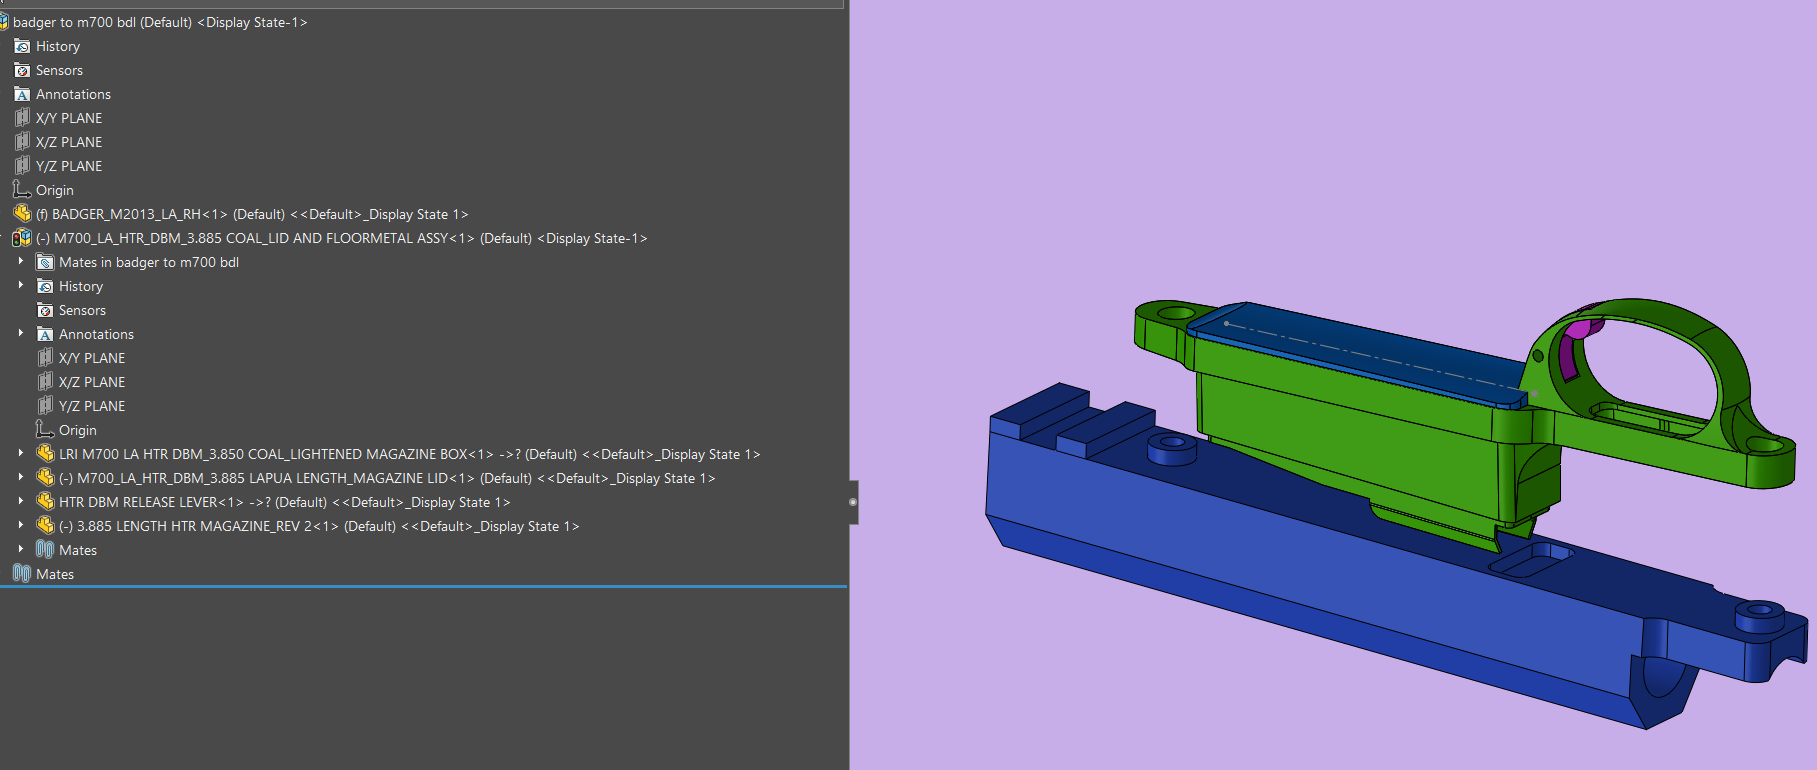The height and width of the screenshot is (770, 1817).
Task: Expand the Mates in badger to m700 bdl folder
Action: click(x=21, y=261)
